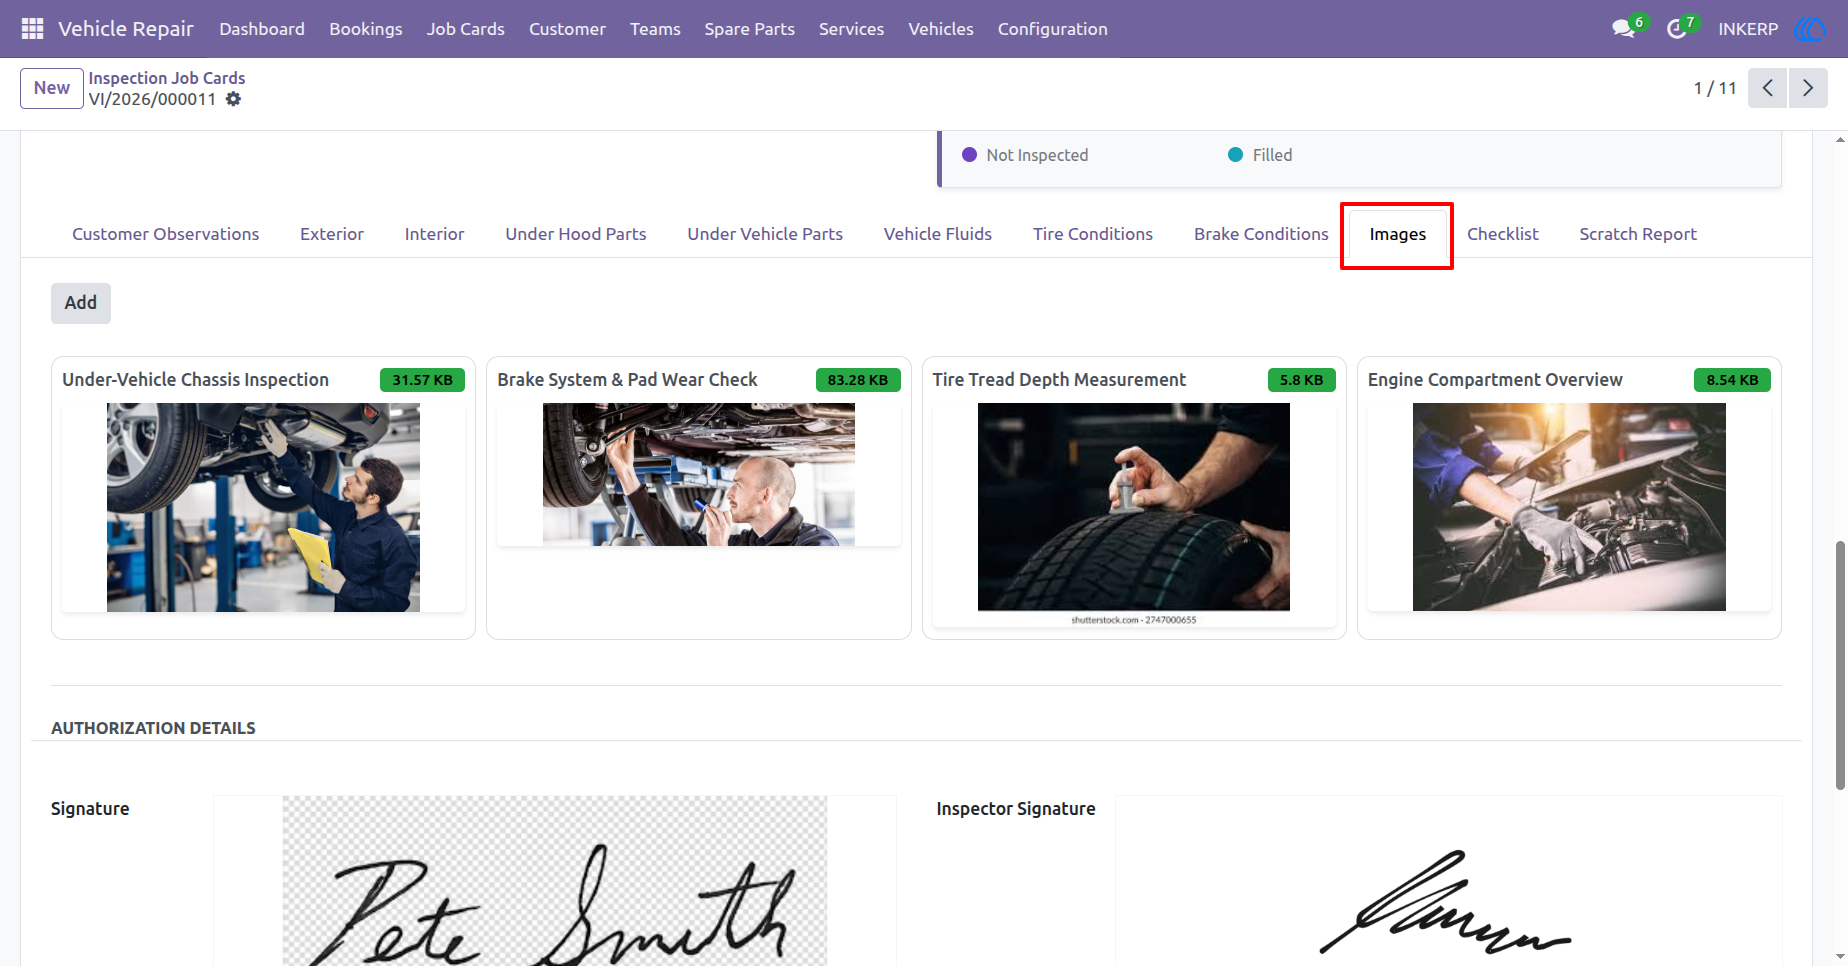Switch to Vehicle Fluids tab
This screenshot has height=966, width=1848.
[x=938, y=234]
